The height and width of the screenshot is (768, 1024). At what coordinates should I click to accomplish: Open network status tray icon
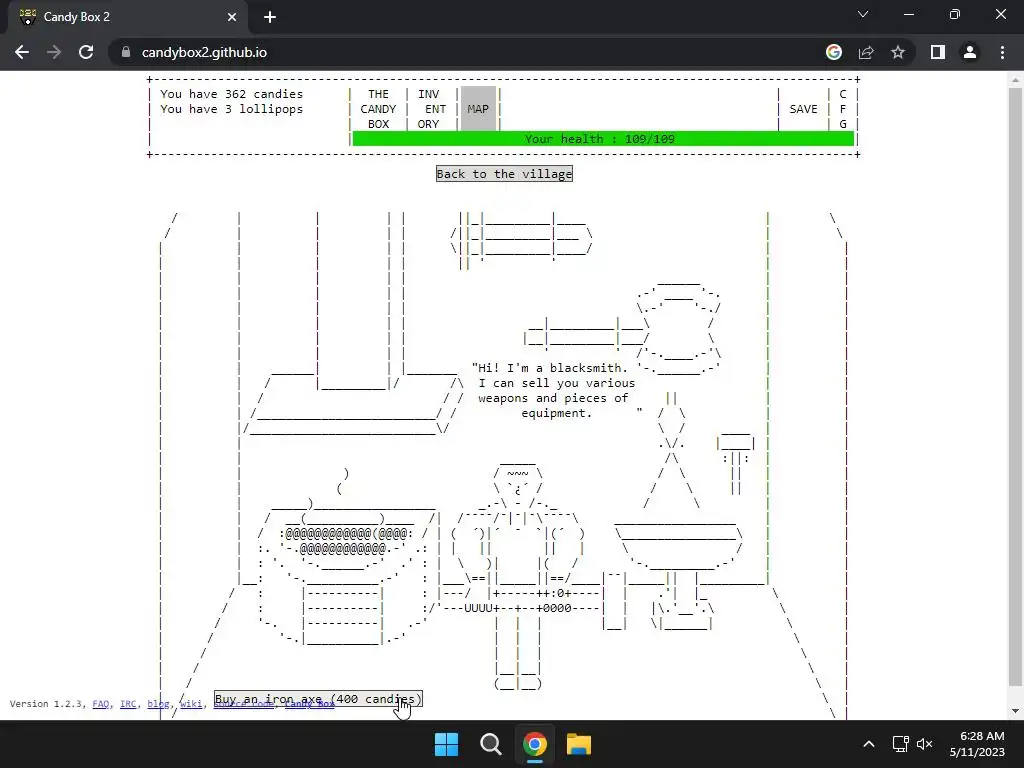tap(901, 744)
